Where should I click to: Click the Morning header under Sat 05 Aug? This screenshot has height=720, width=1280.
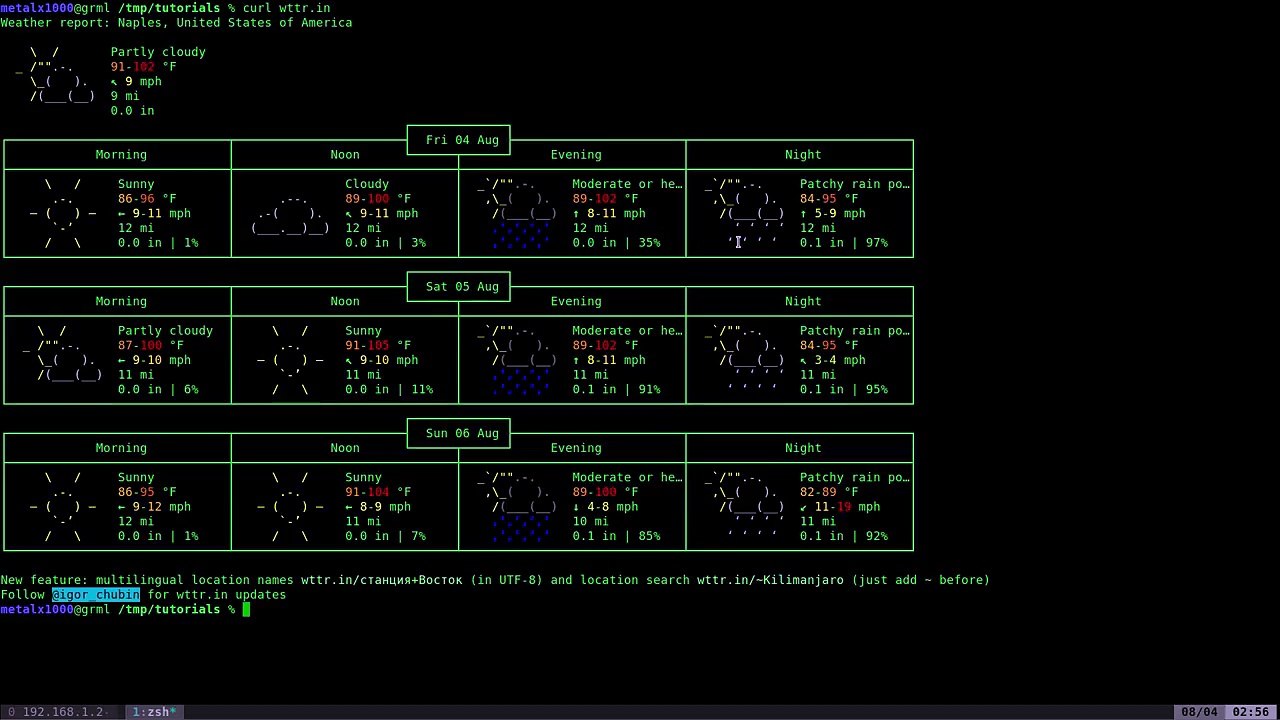tap(121, 301)
